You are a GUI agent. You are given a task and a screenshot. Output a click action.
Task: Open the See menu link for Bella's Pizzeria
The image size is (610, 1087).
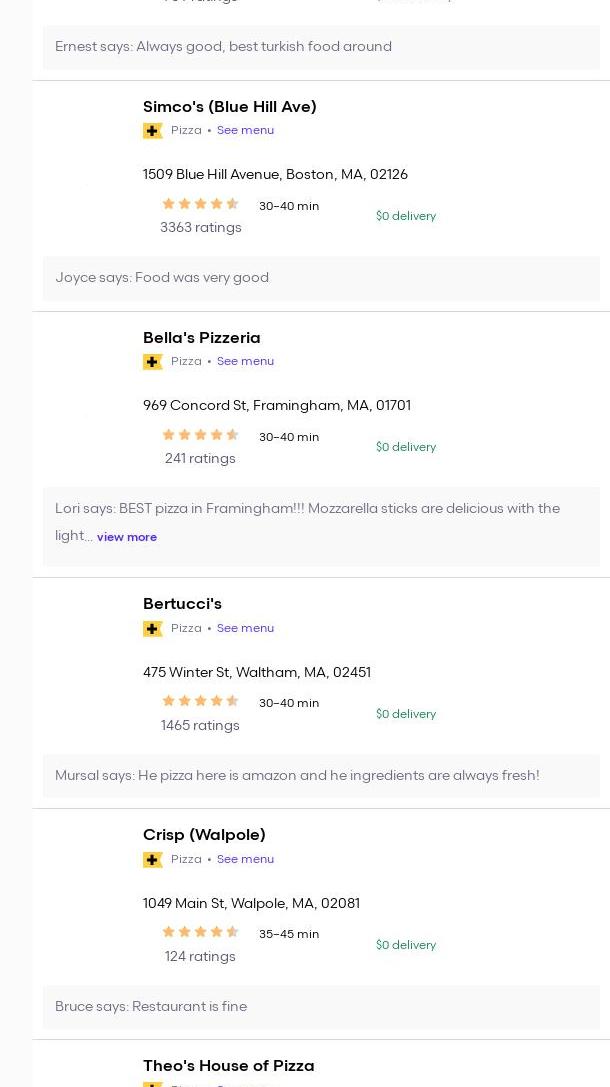click(245, 361)
